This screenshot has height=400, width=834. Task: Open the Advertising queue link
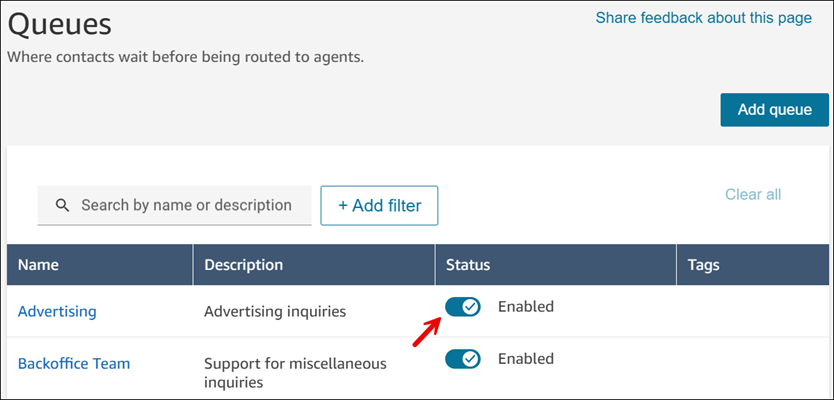click(x=57, y=311)
